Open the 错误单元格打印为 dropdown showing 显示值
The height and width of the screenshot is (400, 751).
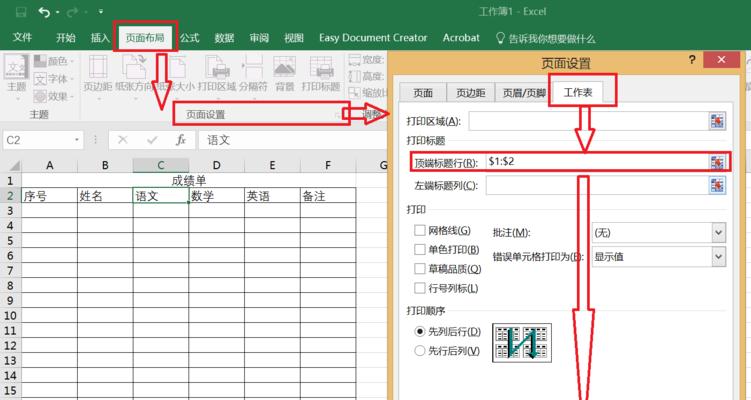click(659, 257)
